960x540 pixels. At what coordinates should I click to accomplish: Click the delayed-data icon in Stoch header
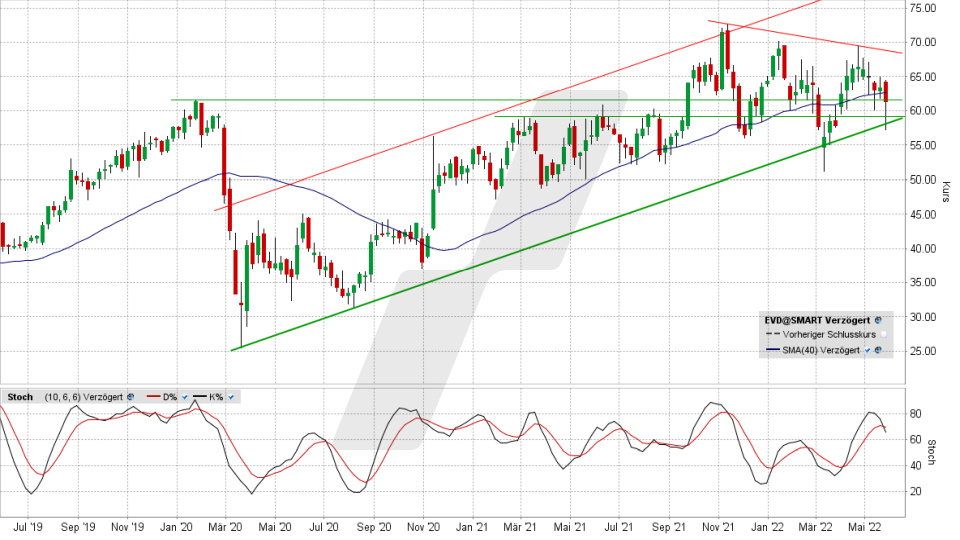tap(130, 397)
